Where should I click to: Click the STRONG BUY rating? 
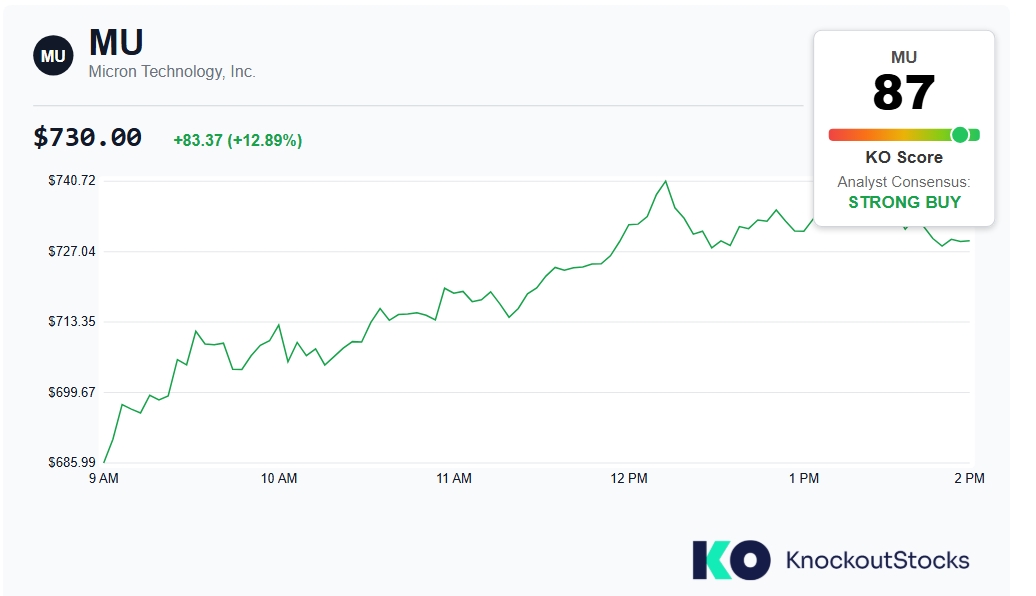[904, 202]
